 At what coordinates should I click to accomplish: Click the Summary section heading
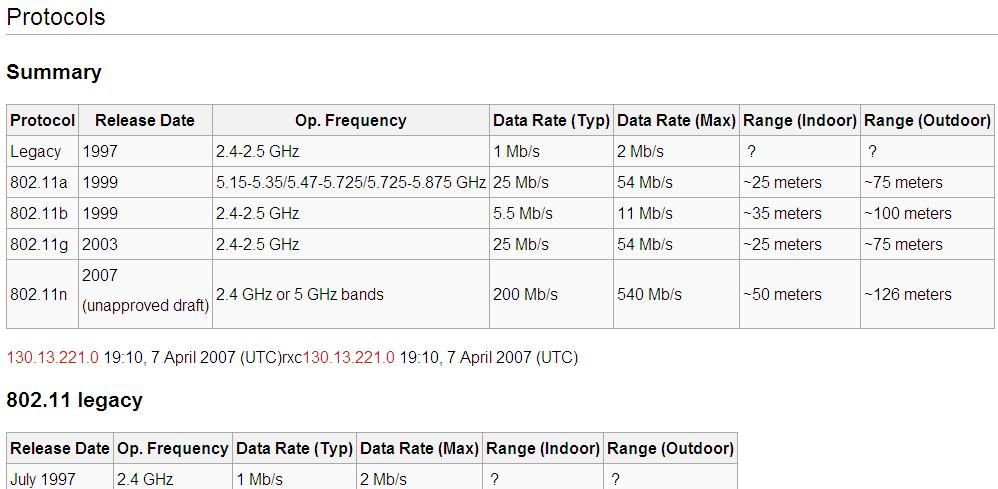[54, 72]
